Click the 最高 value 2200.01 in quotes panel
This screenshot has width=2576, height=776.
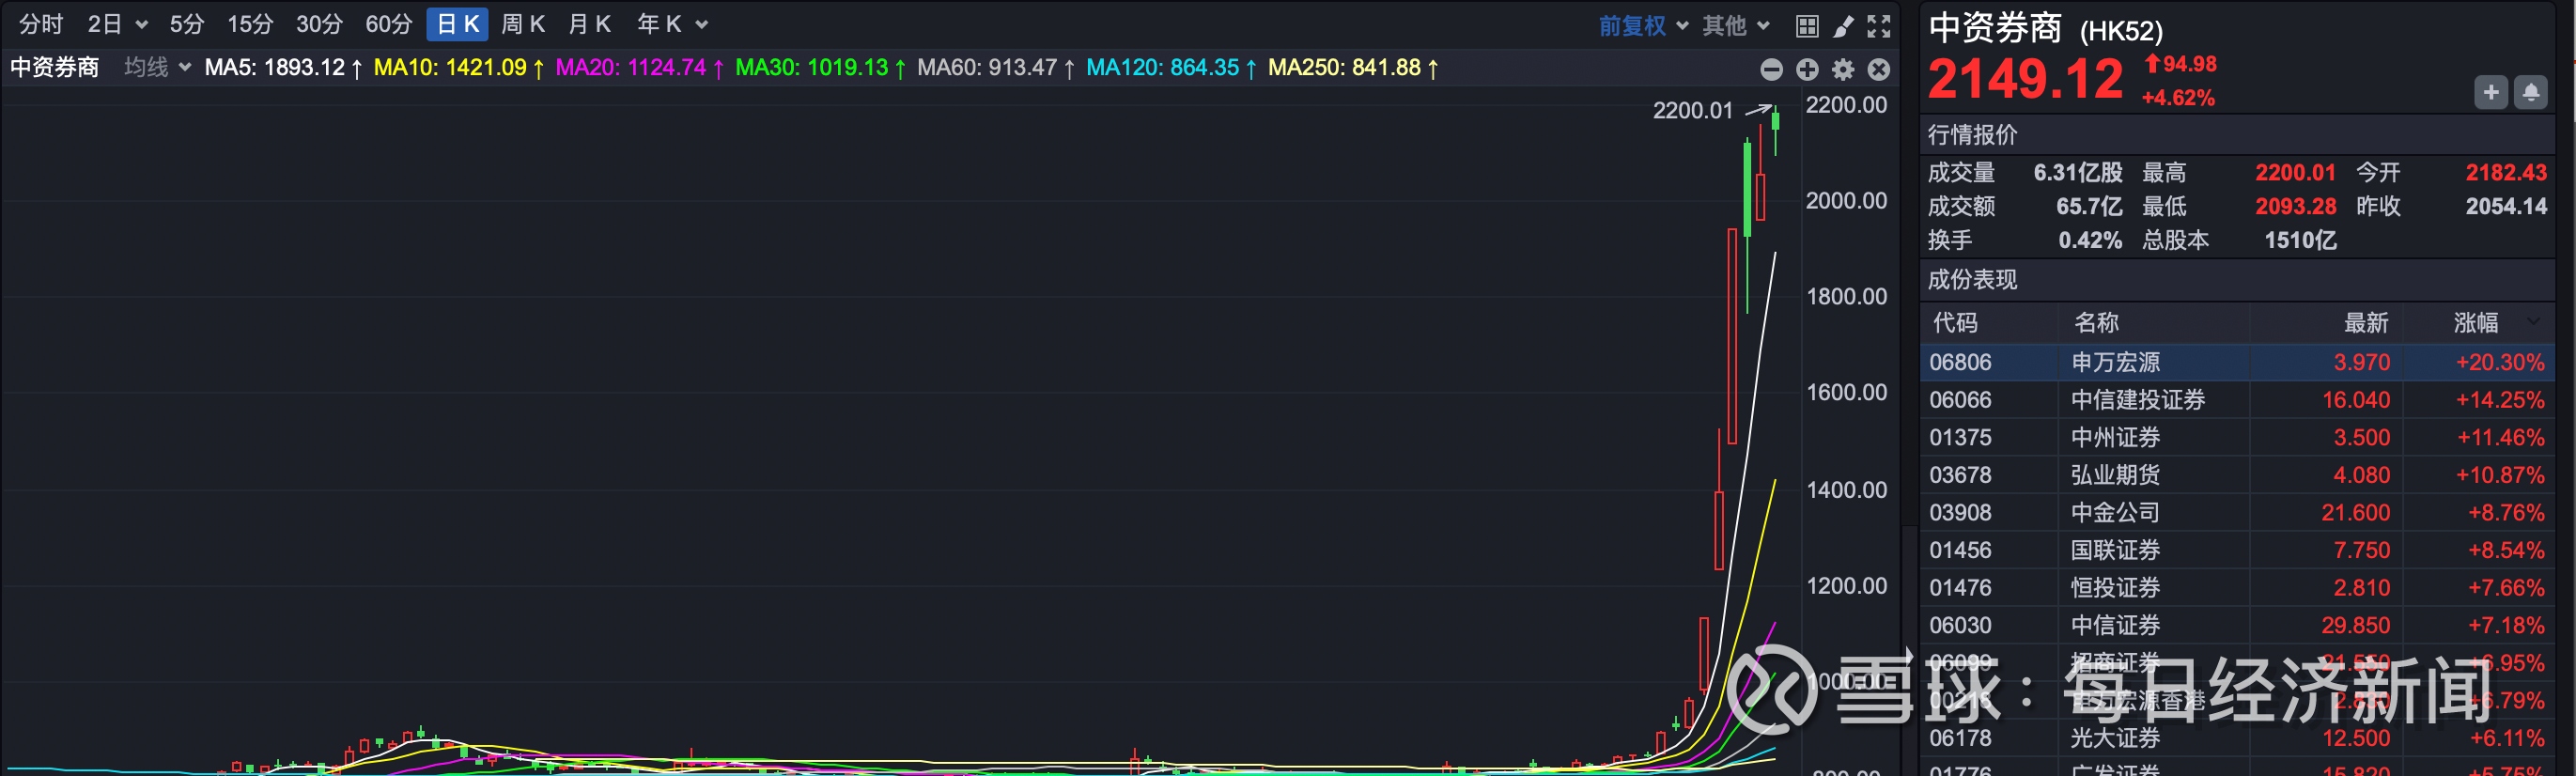click(2295, 173)
